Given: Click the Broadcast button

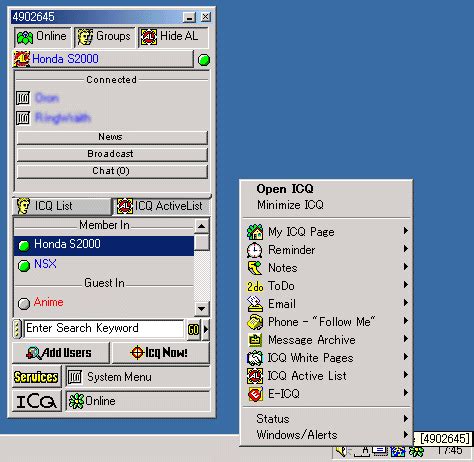Looking at the screenshot, I should pos(112,154).
